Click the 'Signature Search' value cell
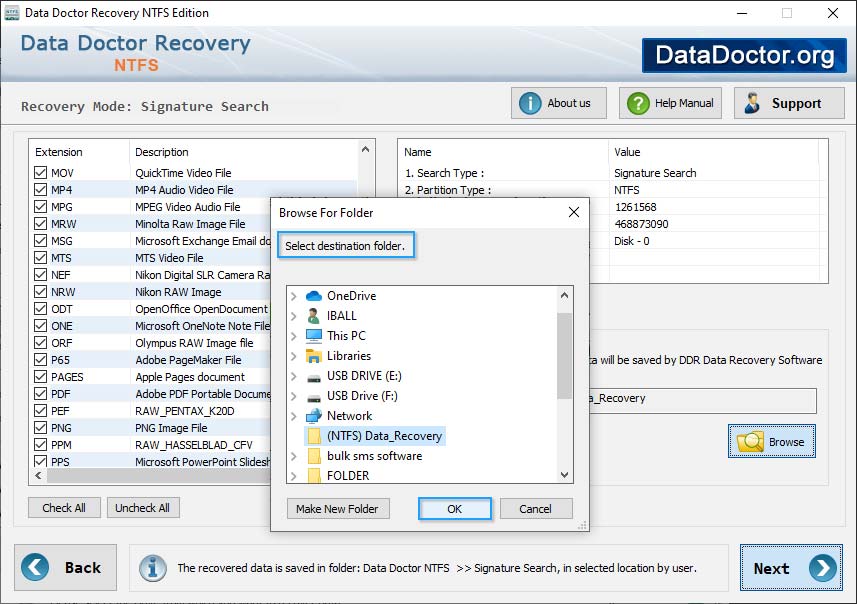Screen dimensions: 857x604 click(655, 173)
